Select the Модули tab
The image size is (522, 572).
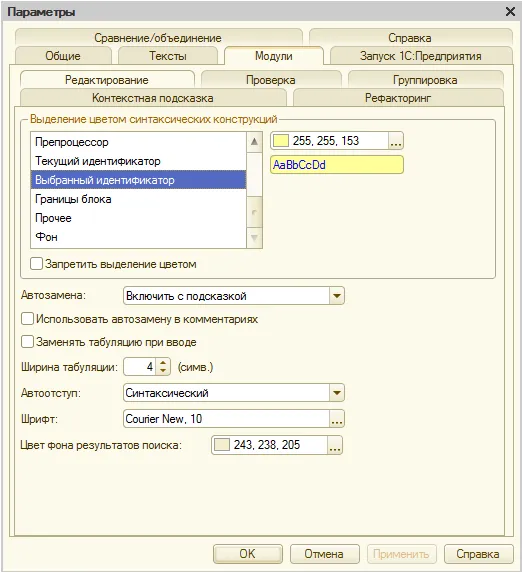(274, 56)
